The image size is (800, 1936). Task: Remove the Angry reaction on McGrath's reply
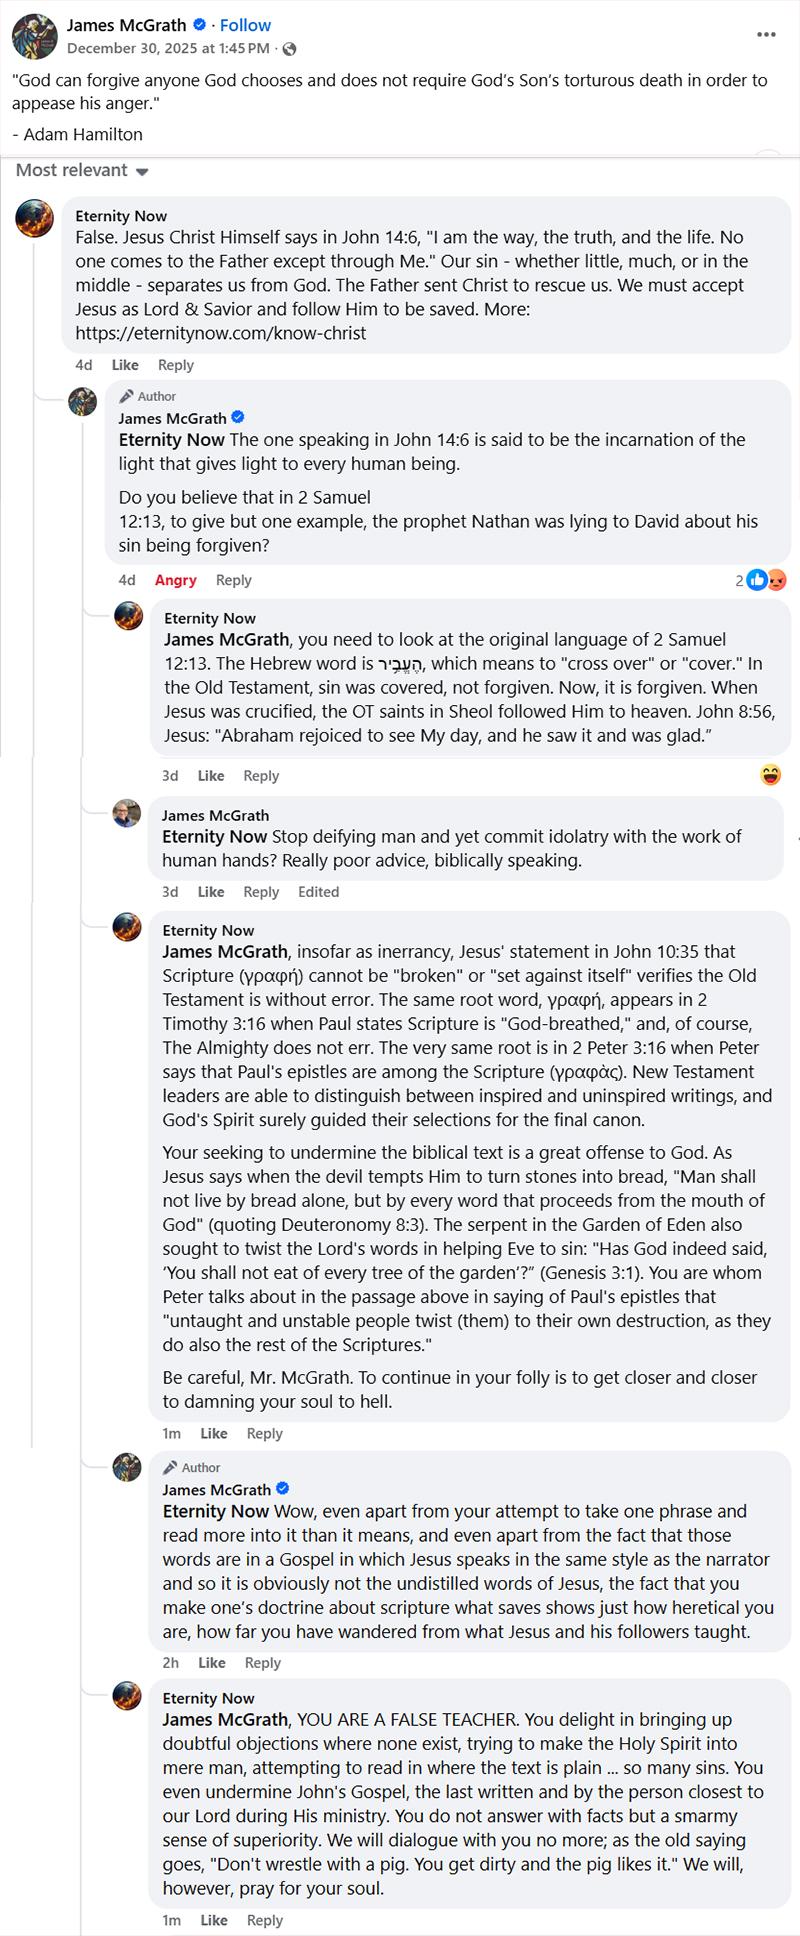(x=175, y=580)
